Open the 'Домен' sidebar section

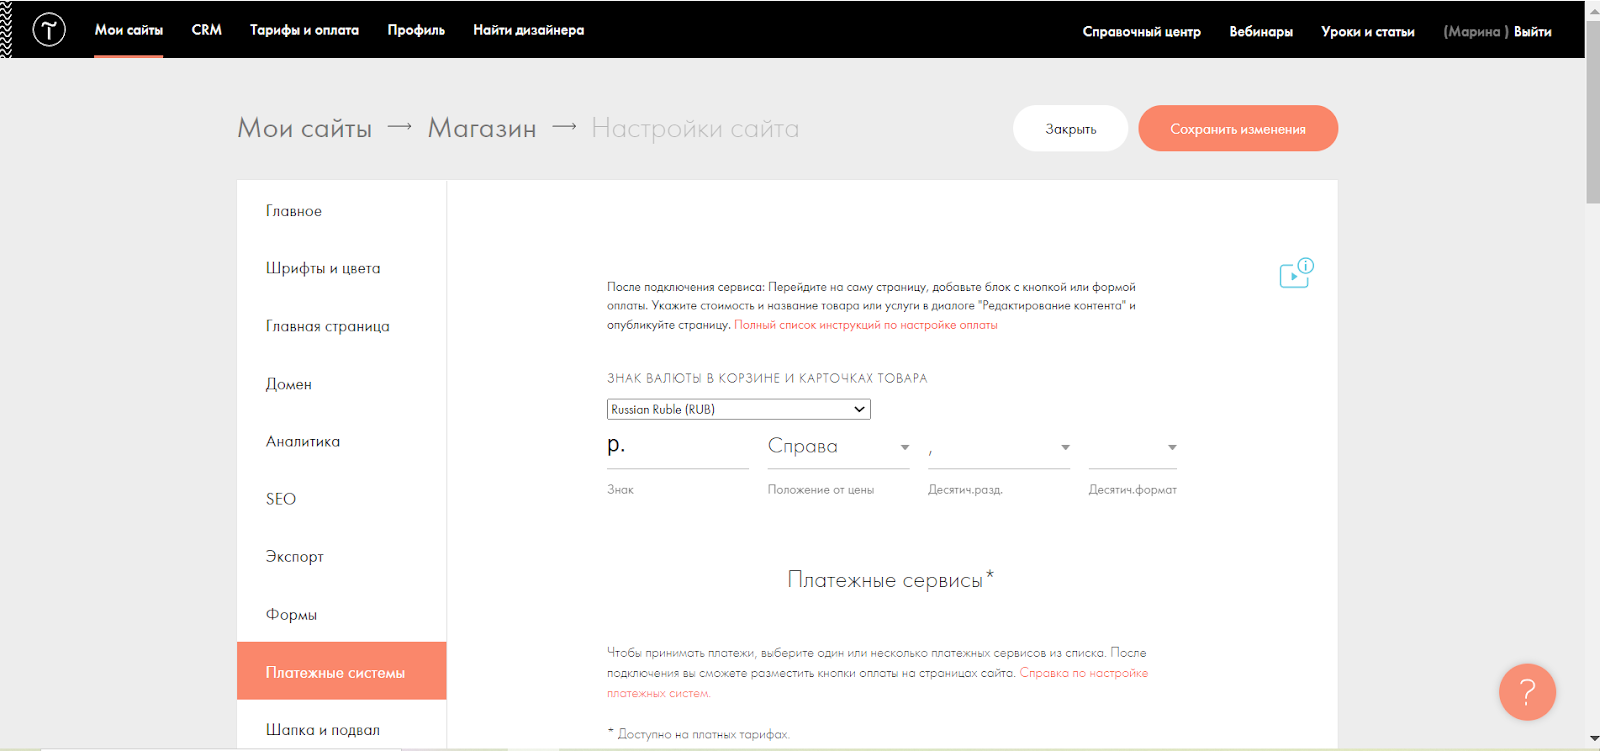pos(289,384)
